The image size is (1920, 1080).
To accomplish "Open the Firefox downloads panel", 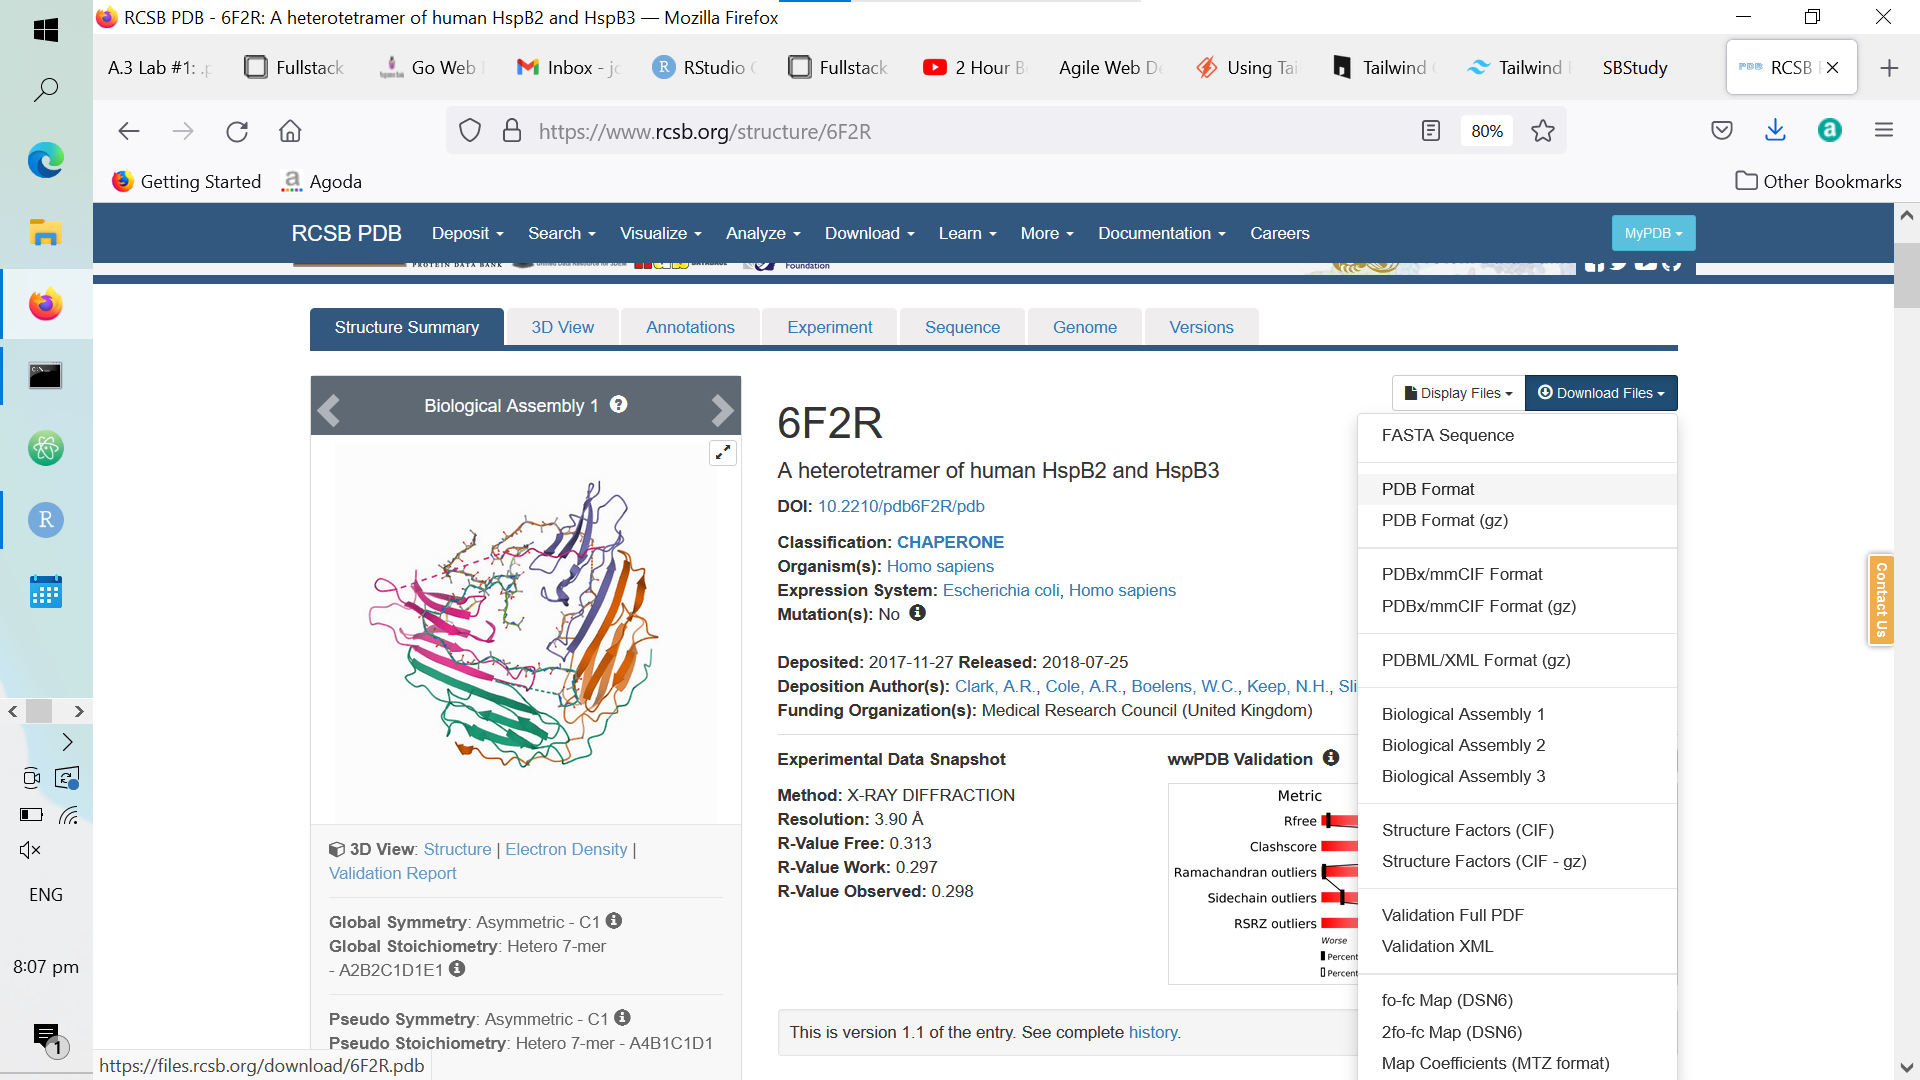I will (x=1775, y=131).
